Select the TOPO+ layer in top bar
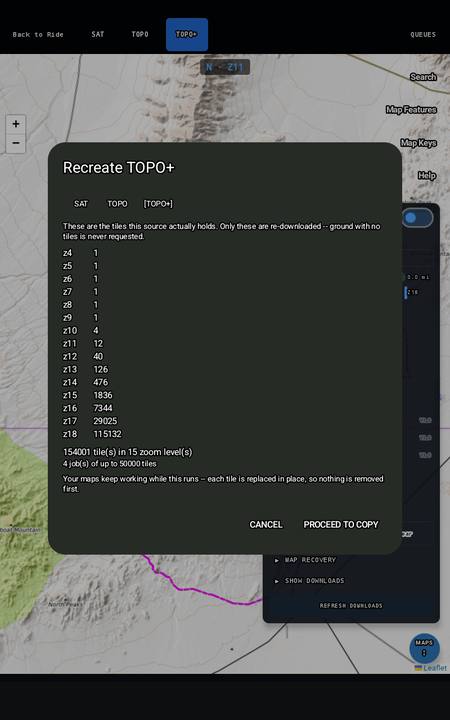The image size is (450, 720). [x=186, y=34]
